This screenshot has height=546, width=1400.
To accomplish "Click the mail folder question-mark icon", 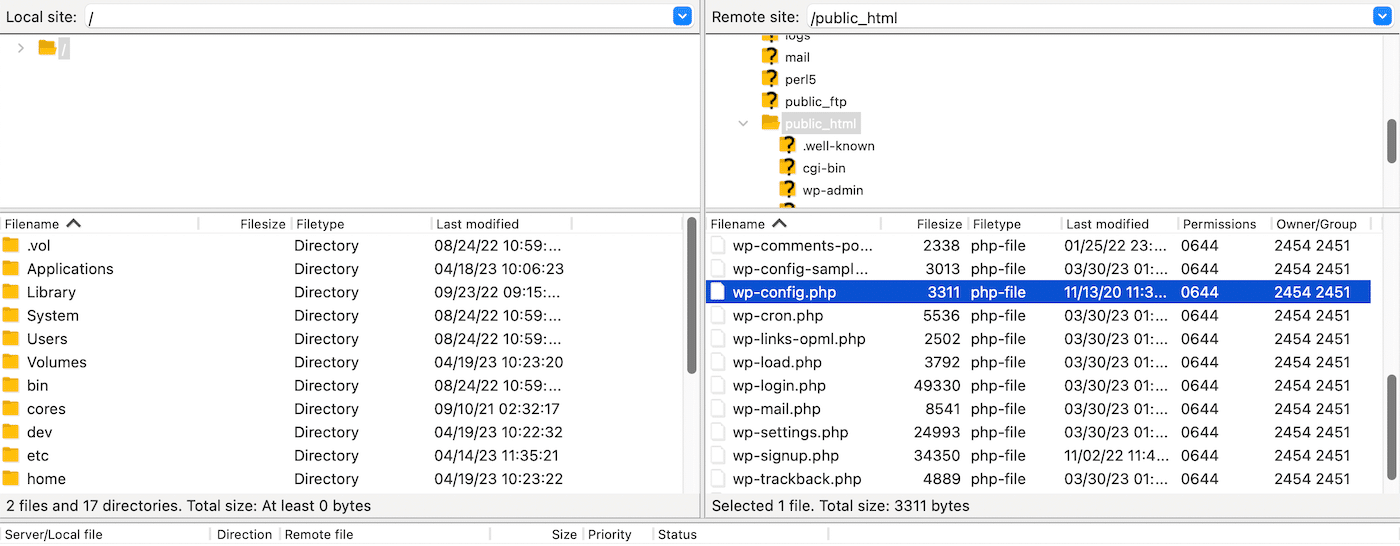I will pos(770,57).
